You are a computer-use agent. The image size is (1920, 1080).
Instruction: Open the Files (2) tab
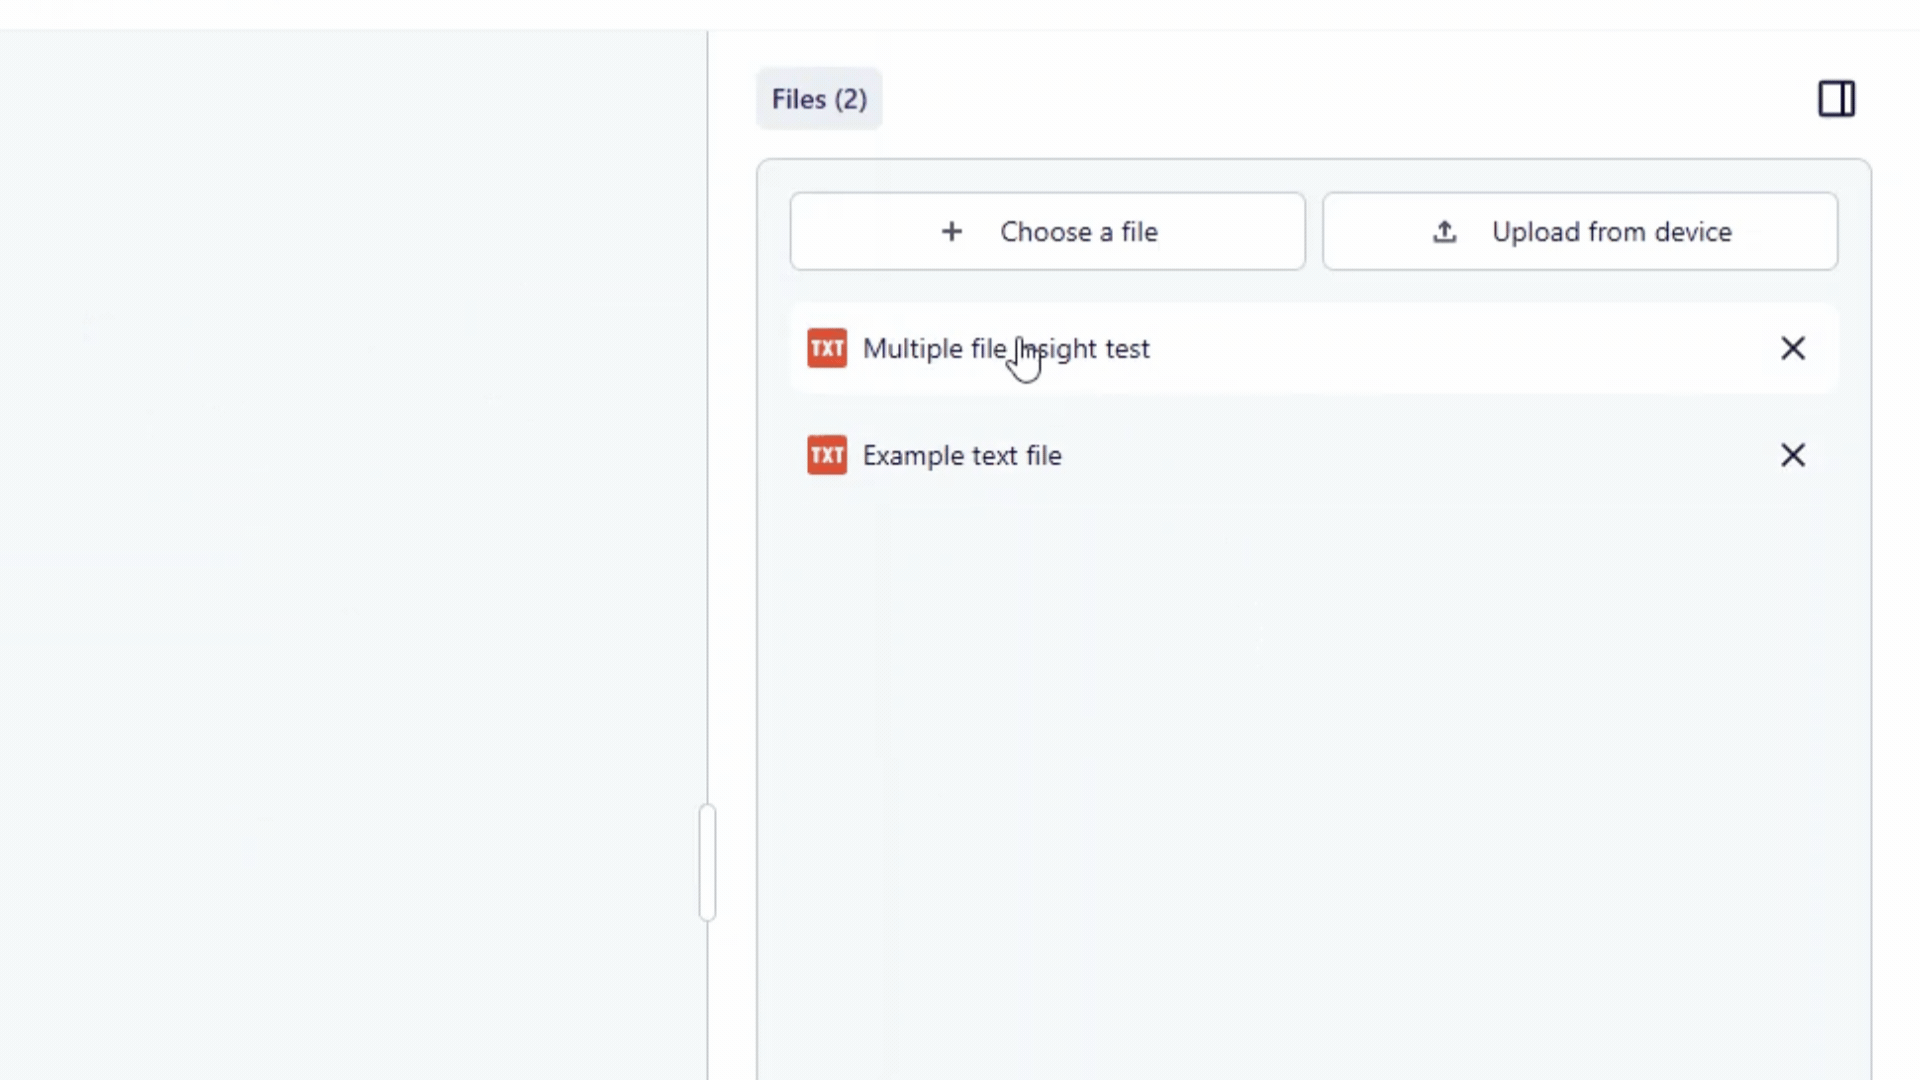coord(819,99)
